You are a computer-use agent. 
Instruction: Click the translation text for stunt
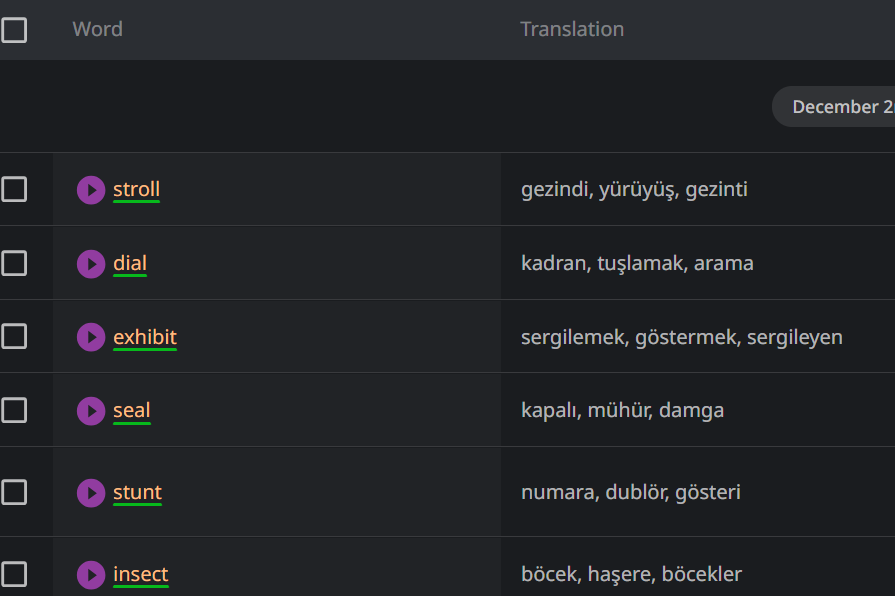click(630, 492)
